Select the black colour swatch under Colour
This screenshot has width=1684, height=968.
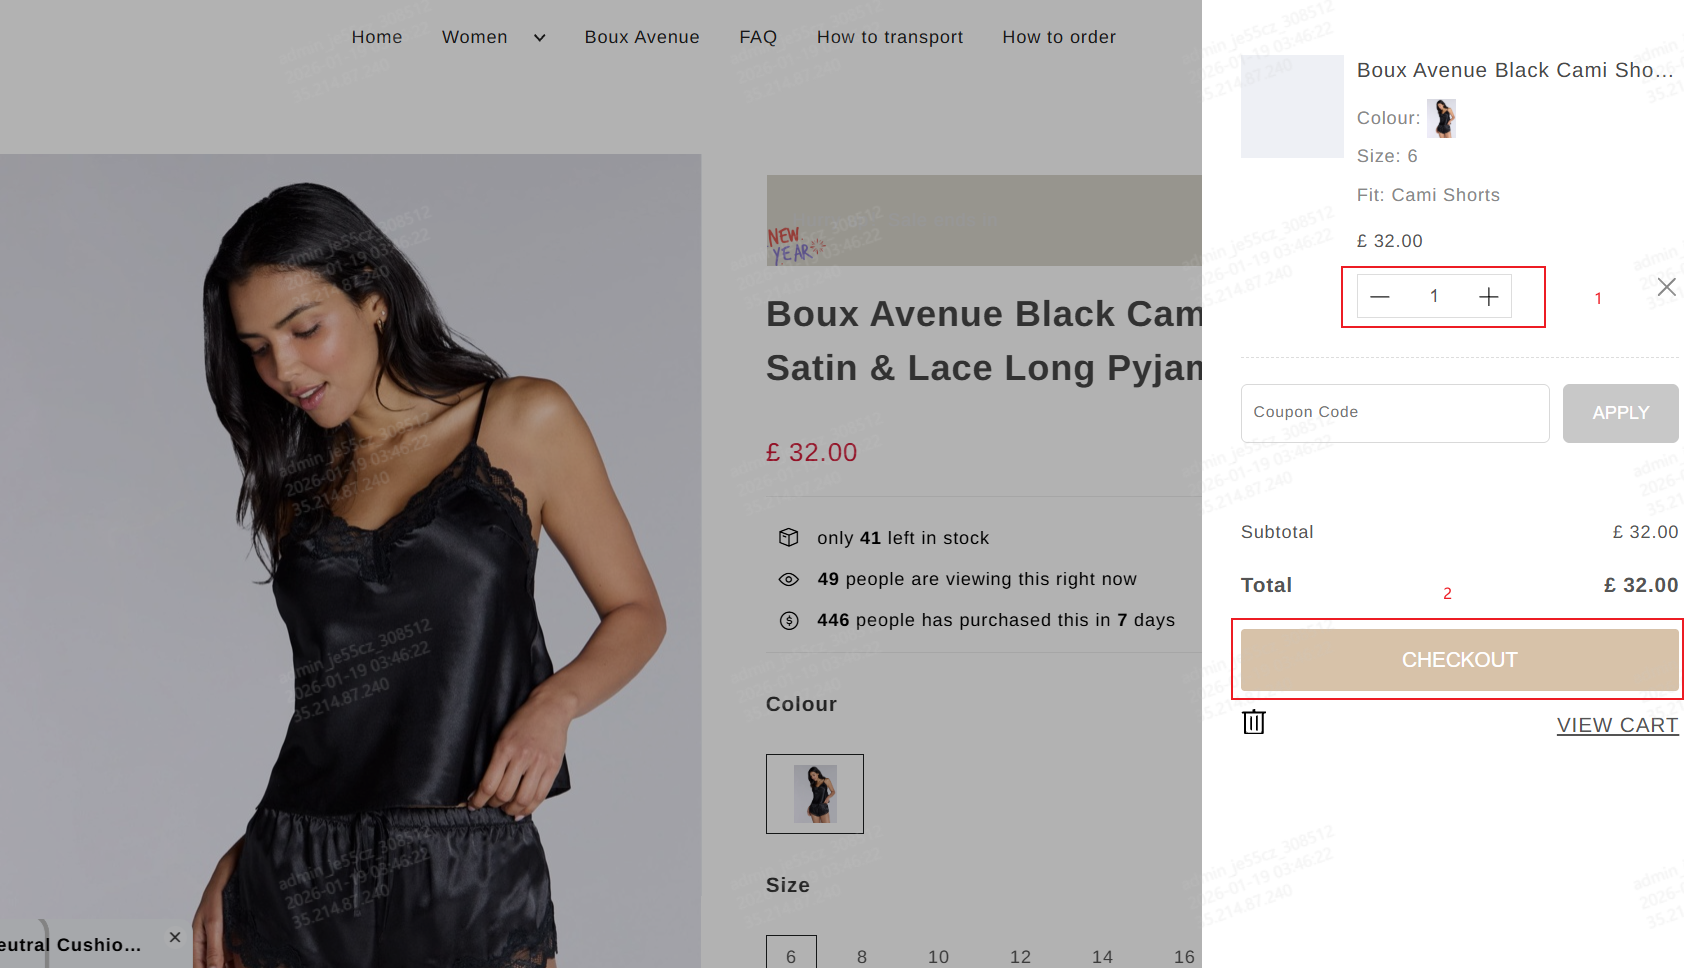[x=815, y=794]
